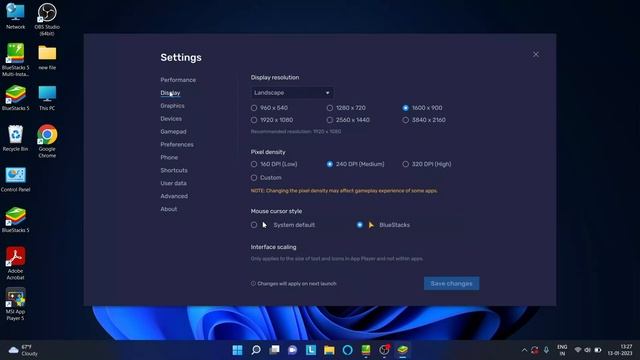The width and height of the screenshot is (640, 360).
Task: Select 1280 x 720 resolution
Action: click(346, 108)
